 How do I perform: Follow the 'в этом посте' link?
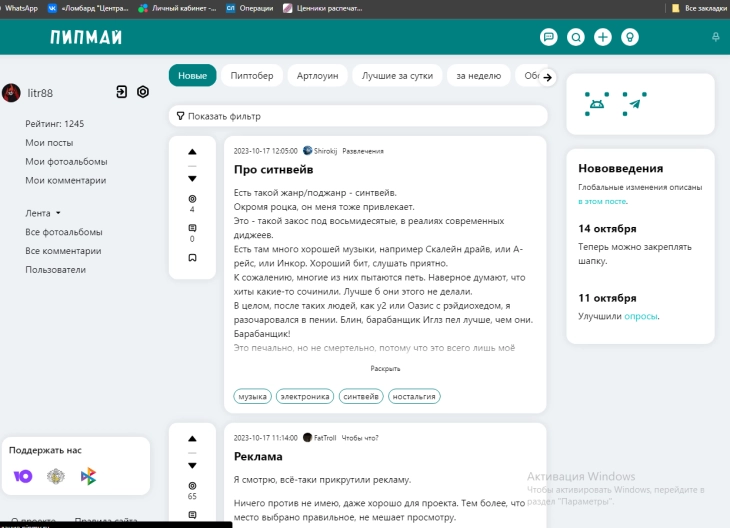602,201
